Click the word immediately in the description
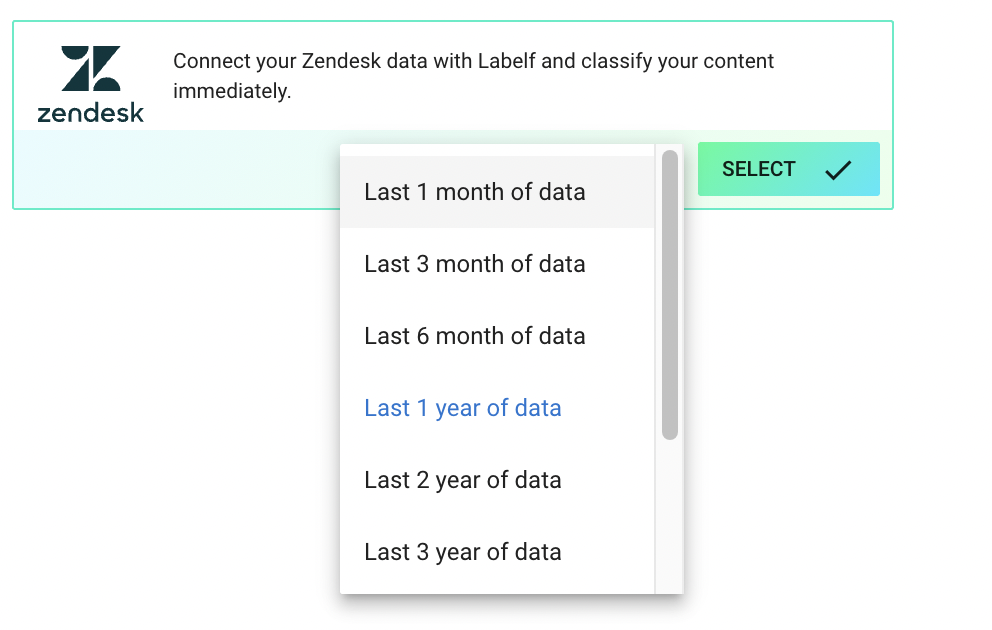Image resolution: width=992 pixels, height=630 pixels. tap(232, 91)
